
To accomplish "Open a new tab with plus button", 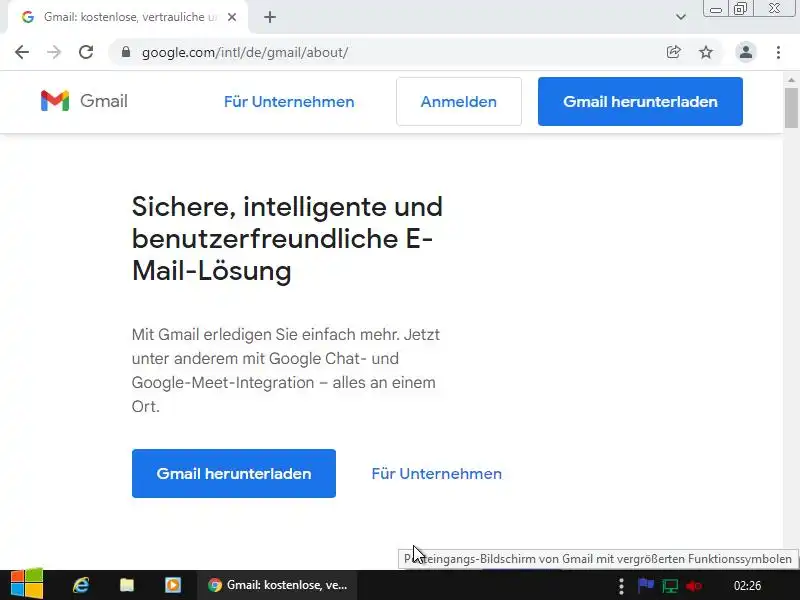I will click(270, 17).
